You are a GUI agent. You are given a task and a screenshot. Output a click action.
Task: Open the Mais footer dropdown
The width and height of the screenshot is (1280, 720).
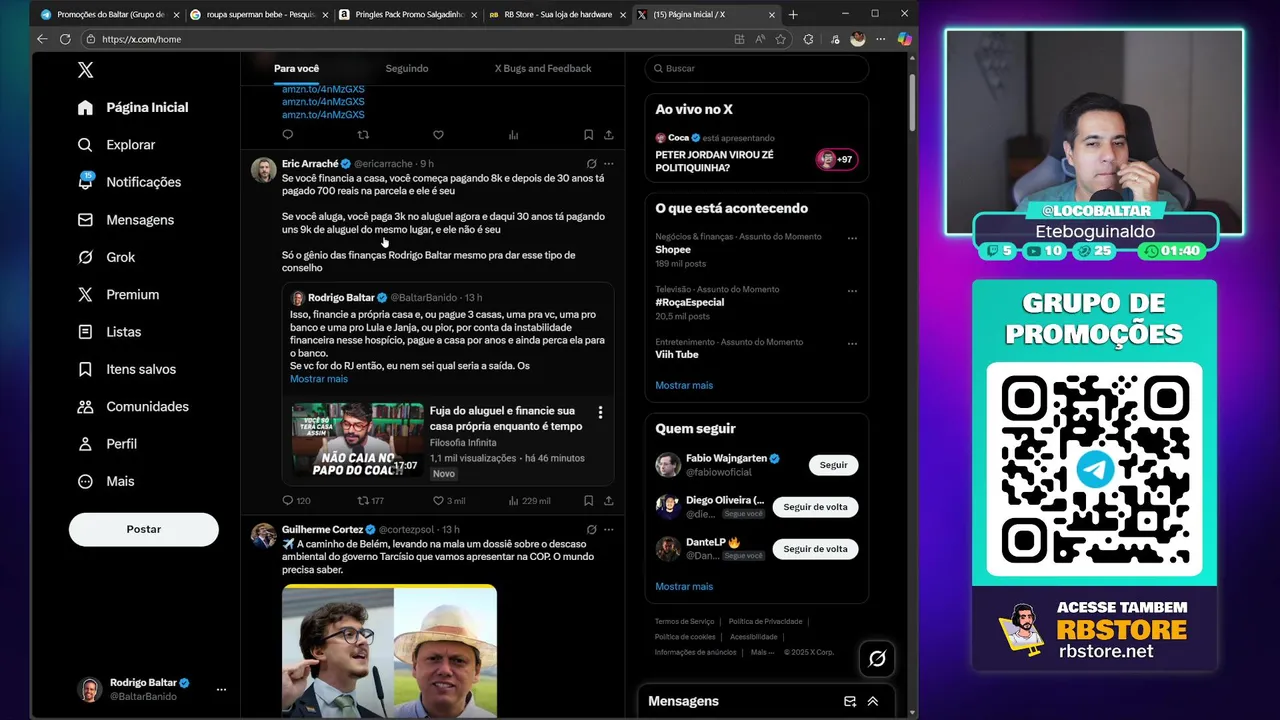[762, 652]
